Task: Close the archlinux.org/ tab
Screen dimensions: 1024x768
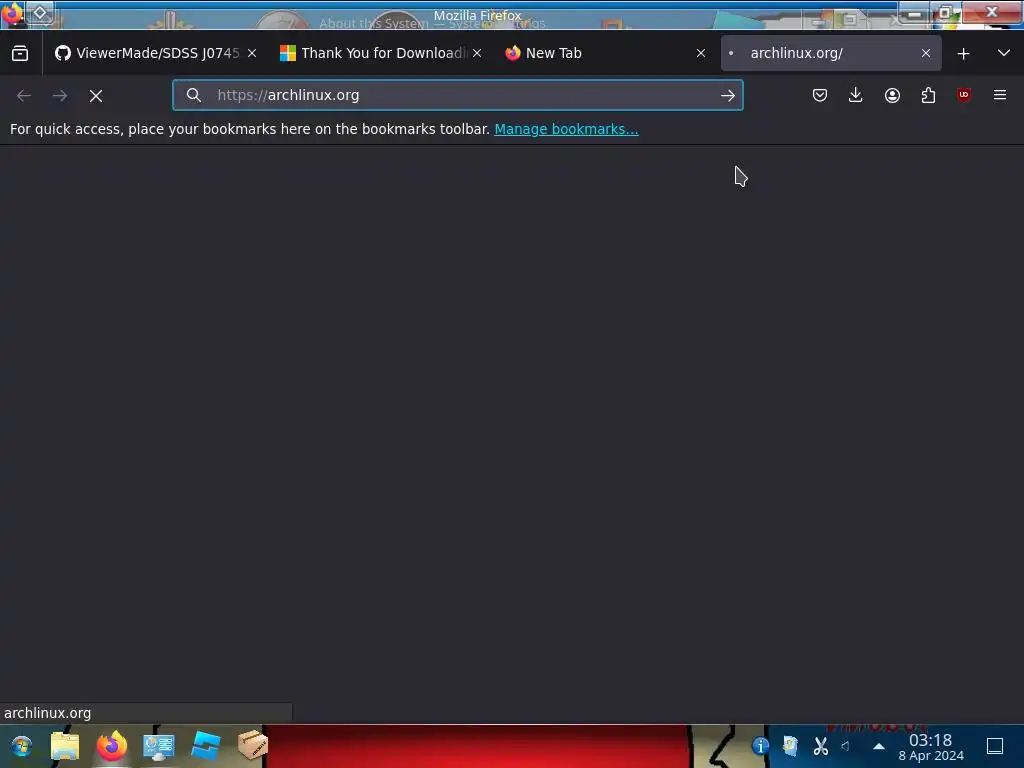Action: point(926,53)
